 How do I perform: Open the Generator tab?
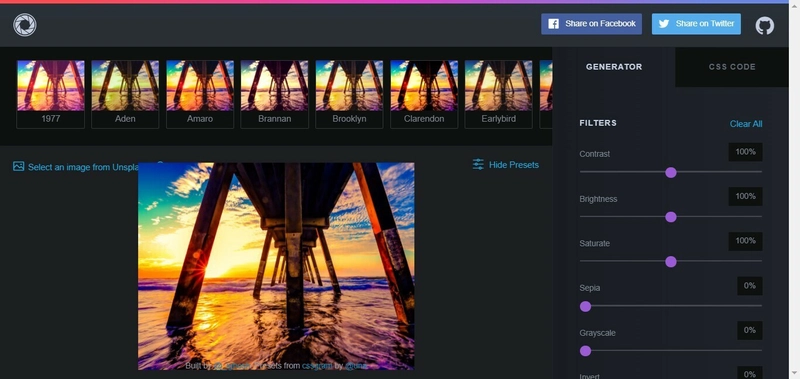(614, 67)
